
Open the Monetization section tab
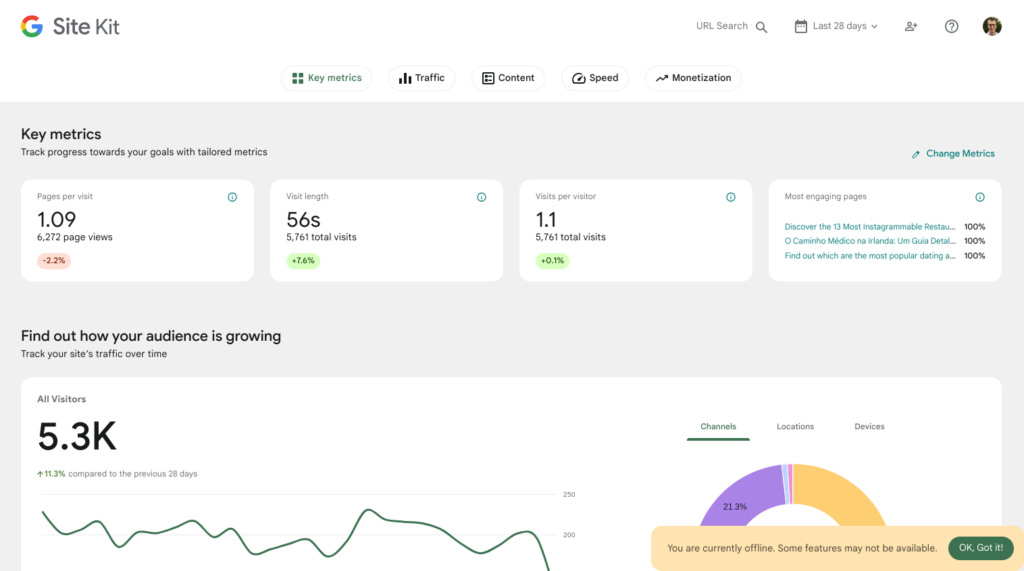(x=693, y=78)
